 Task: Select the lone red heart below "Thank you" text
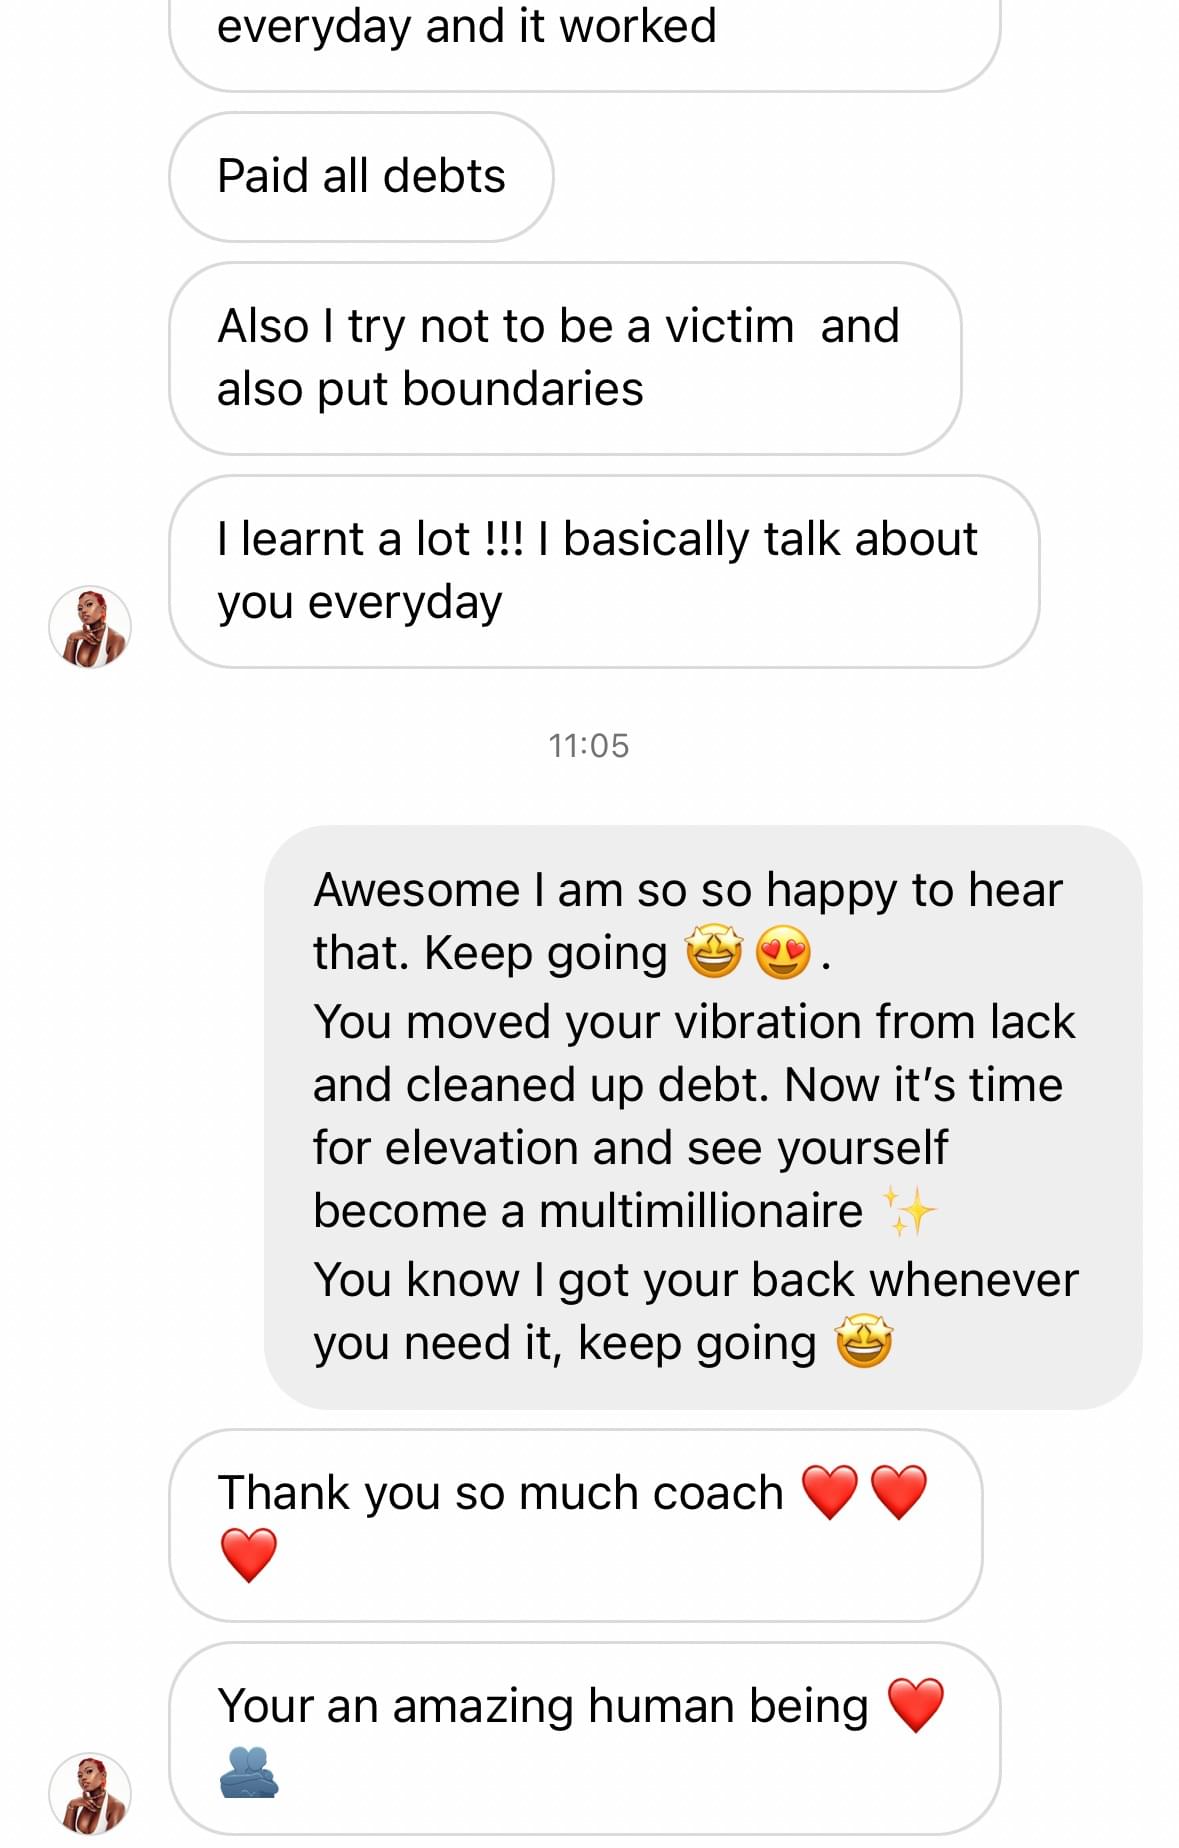click(248, 1555)
